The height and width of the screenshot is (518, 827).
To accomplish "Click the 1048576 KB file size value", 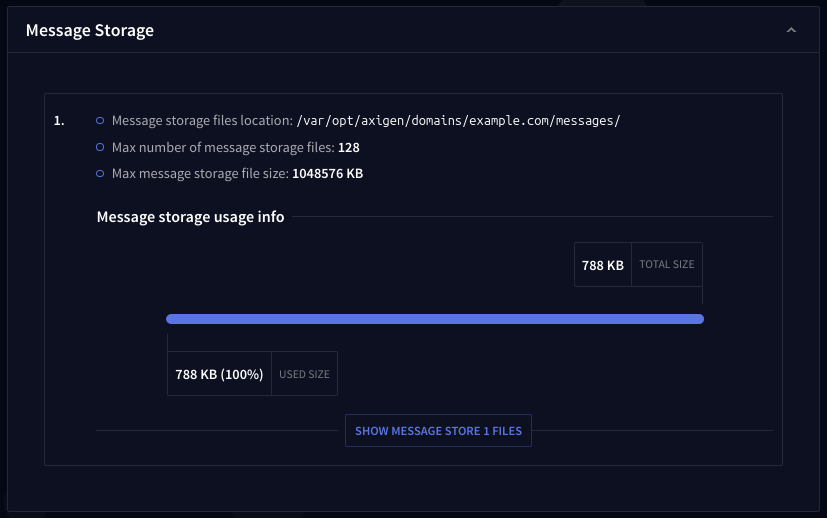I will coord(327,173).
